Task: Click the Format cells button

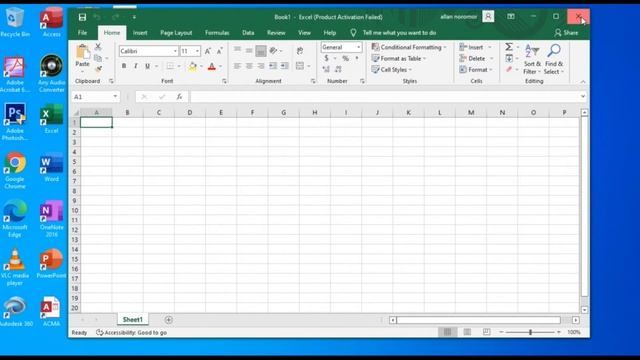Action: [476, 69]
